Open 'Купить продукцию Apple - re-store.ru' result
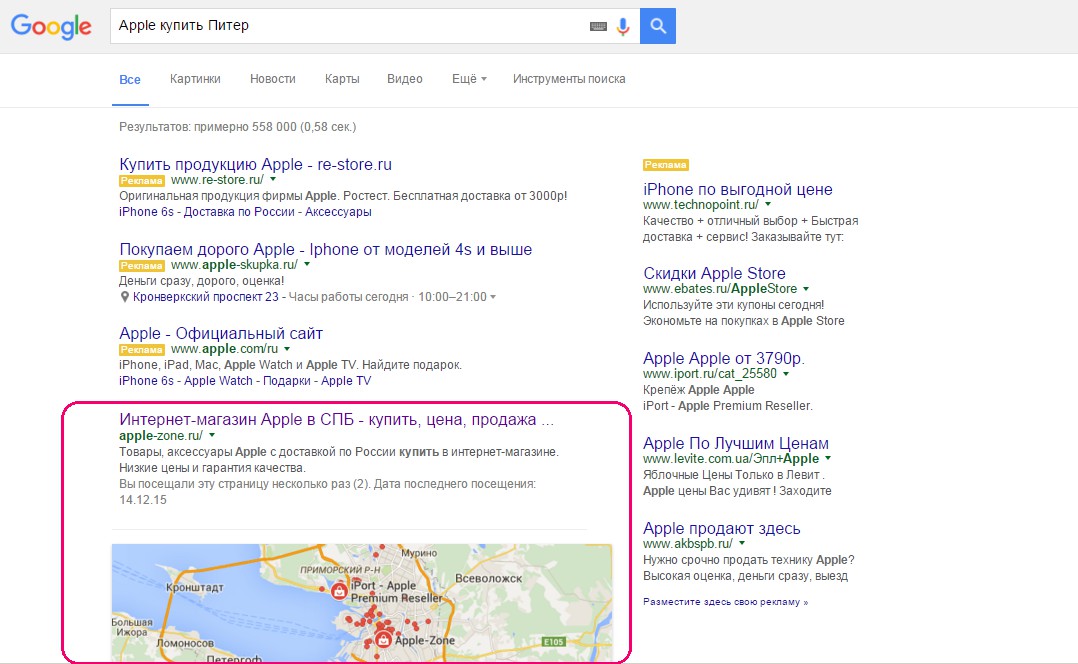 point(256,164)
